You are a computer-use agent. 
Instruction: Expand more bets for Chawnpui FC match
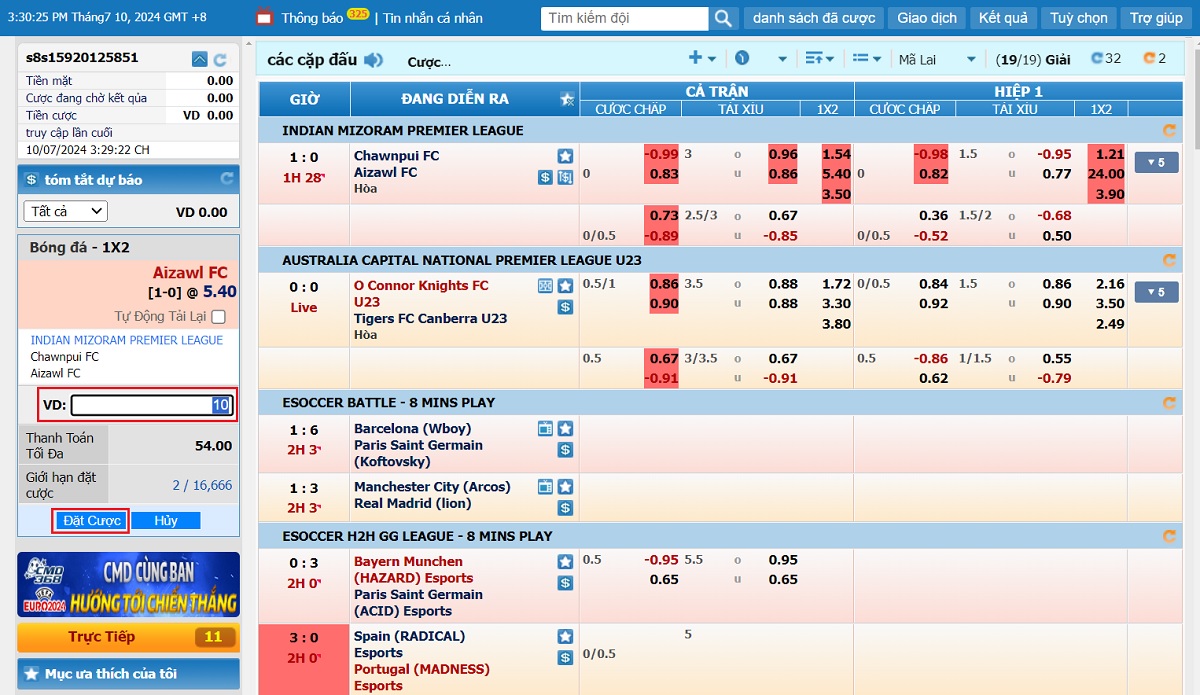tap(1155, 162)
